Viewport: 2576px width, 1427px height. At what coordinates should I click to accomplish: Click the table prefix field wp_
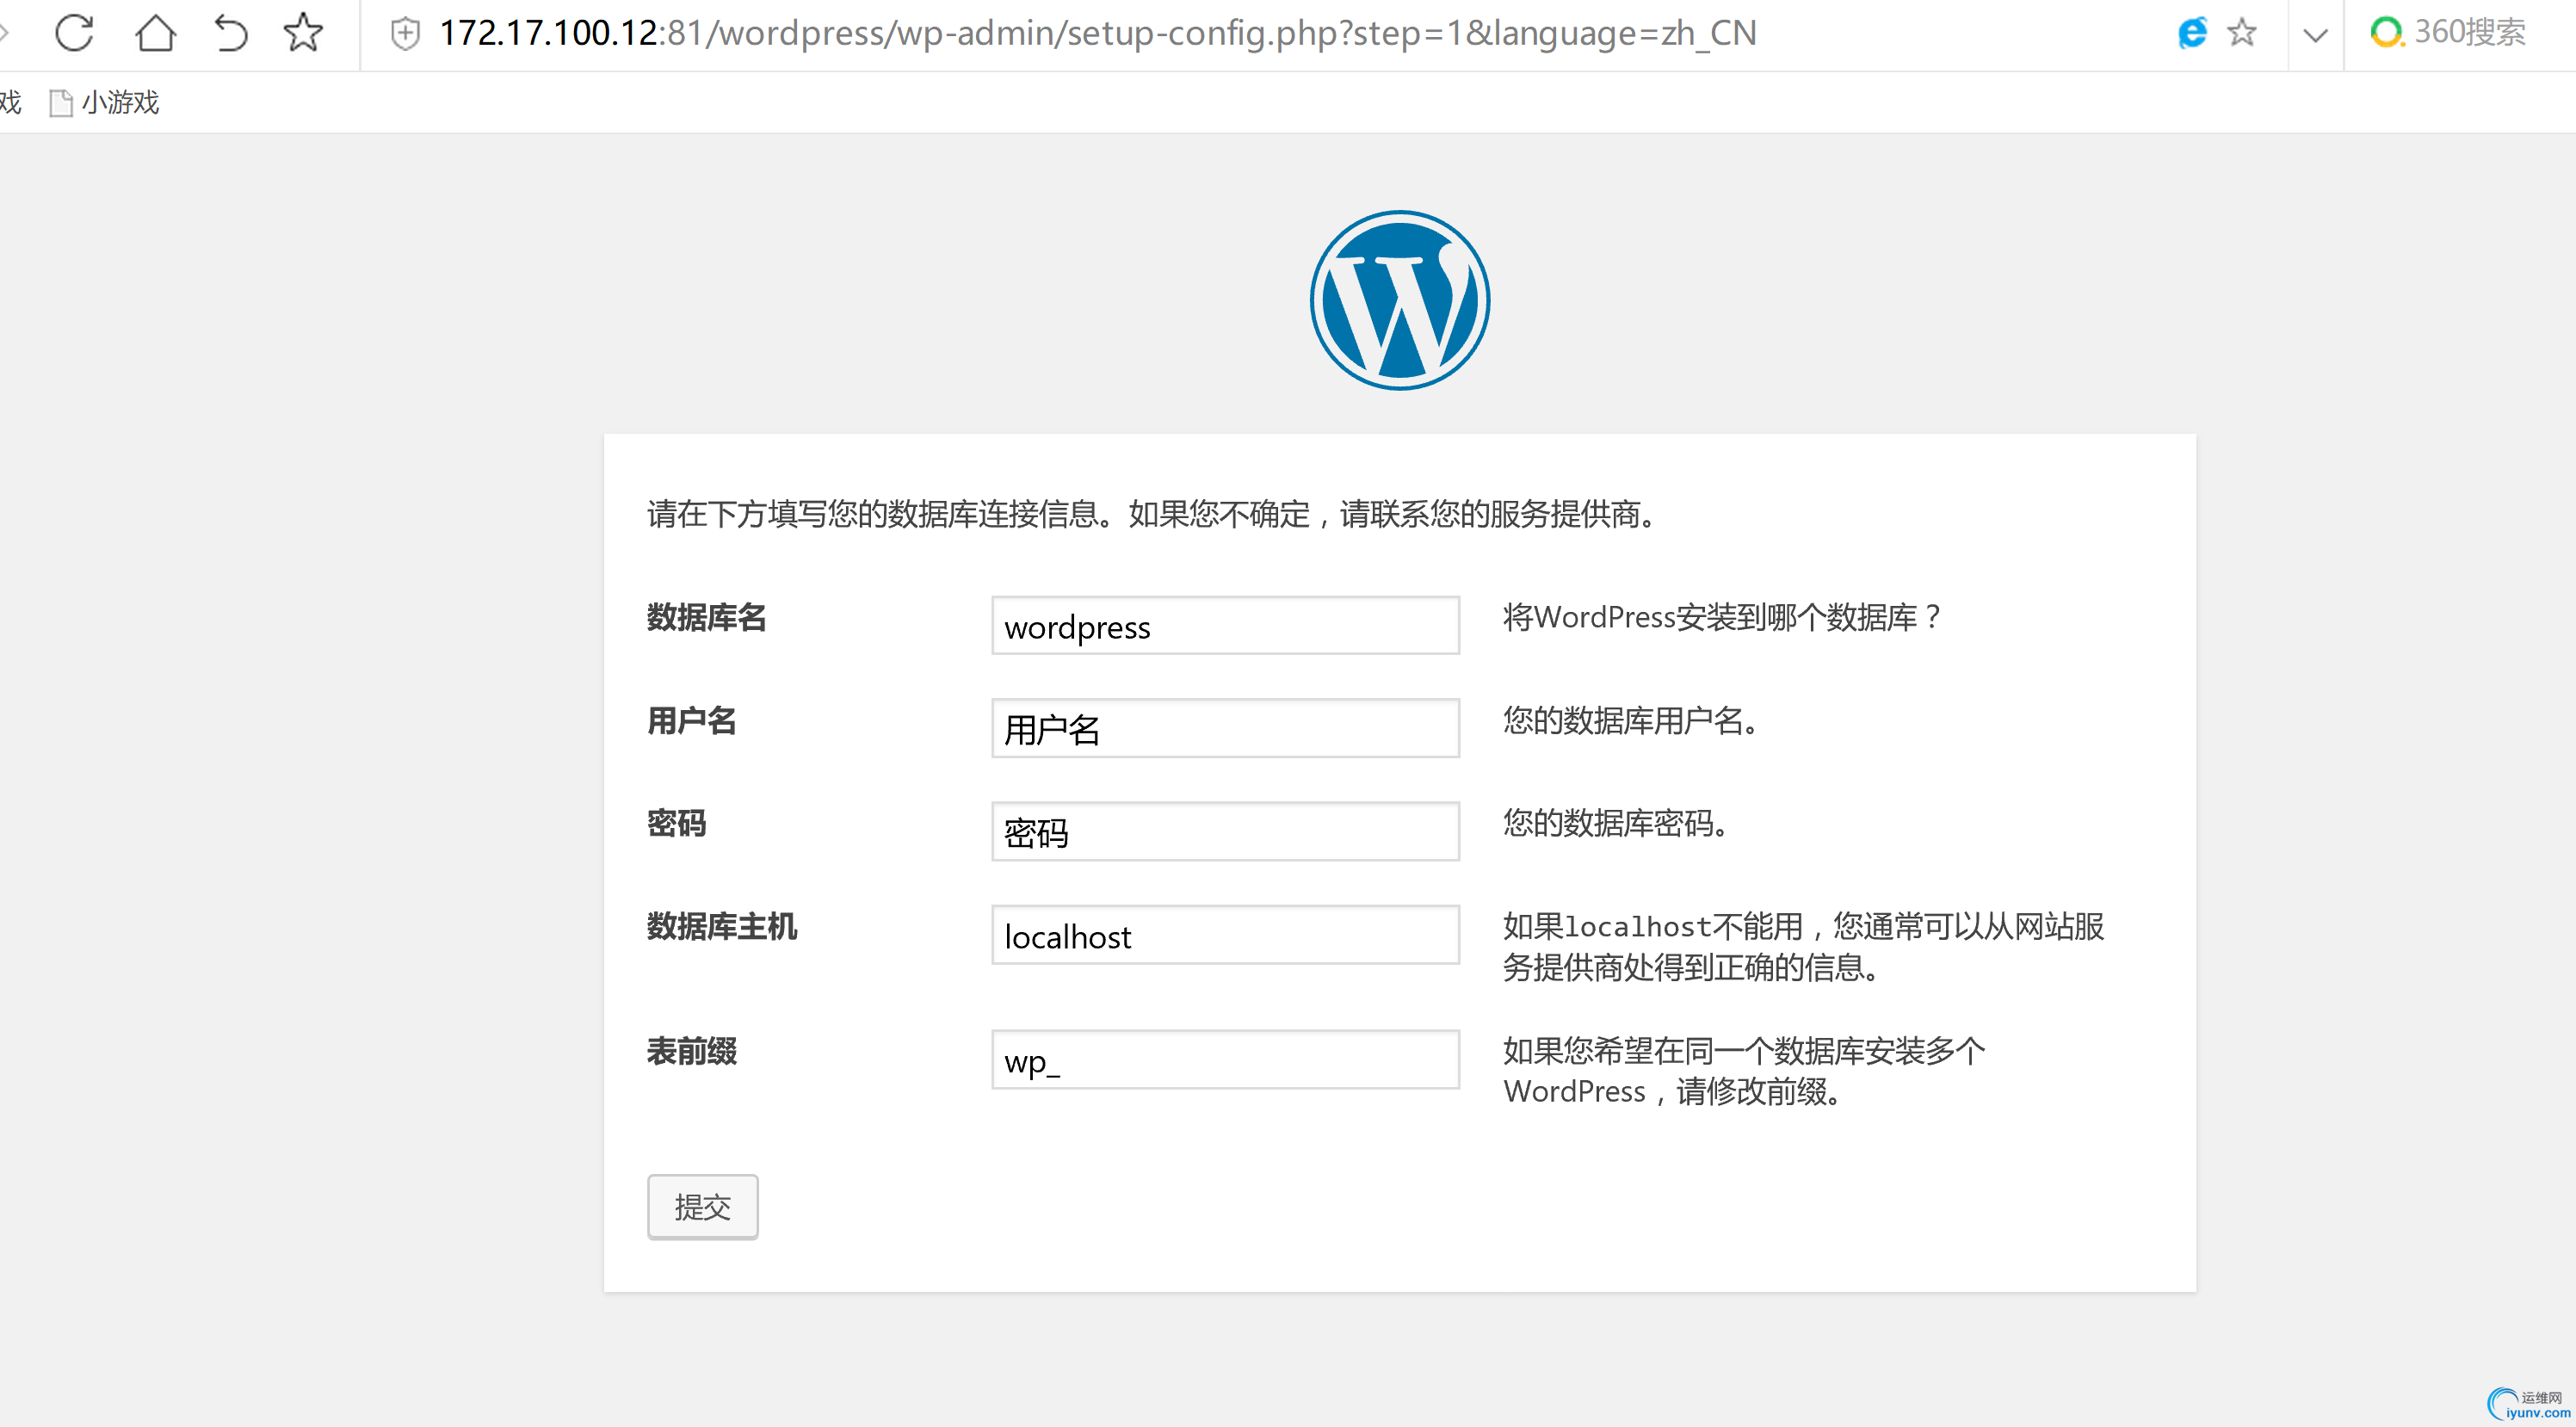tap(1225, 1060)
